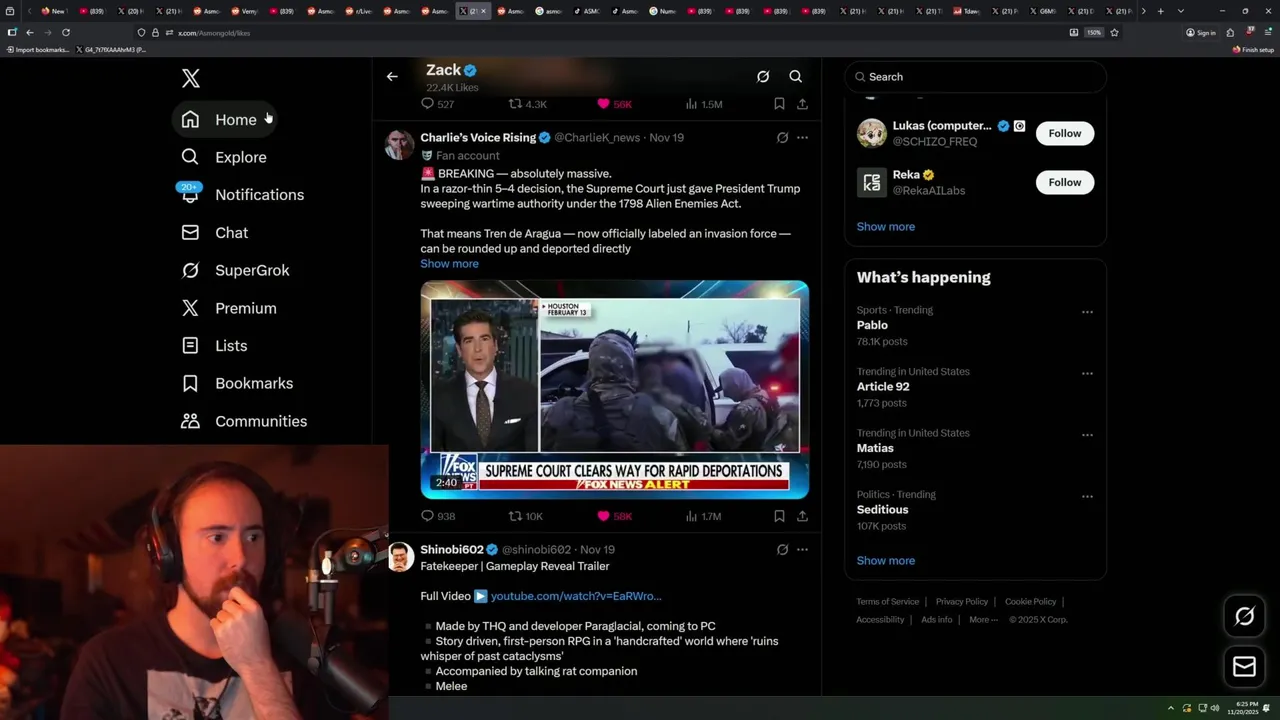
Task: Open more options for Article 92 trend
Action: coord(1087,374)
